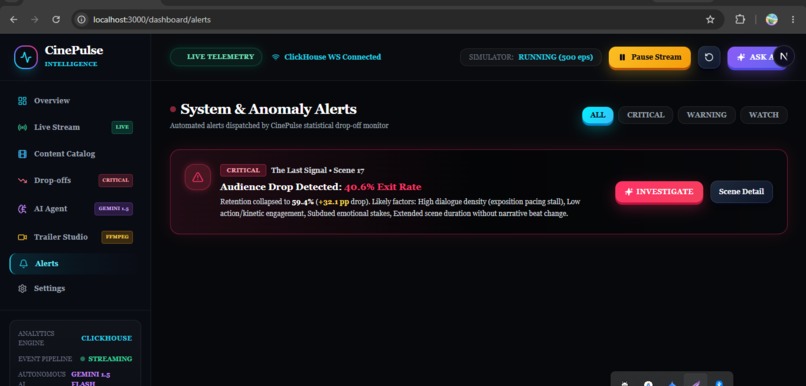Go back with browser back arrow
This screenshot has width=806, height=386.
pos(14,20)
